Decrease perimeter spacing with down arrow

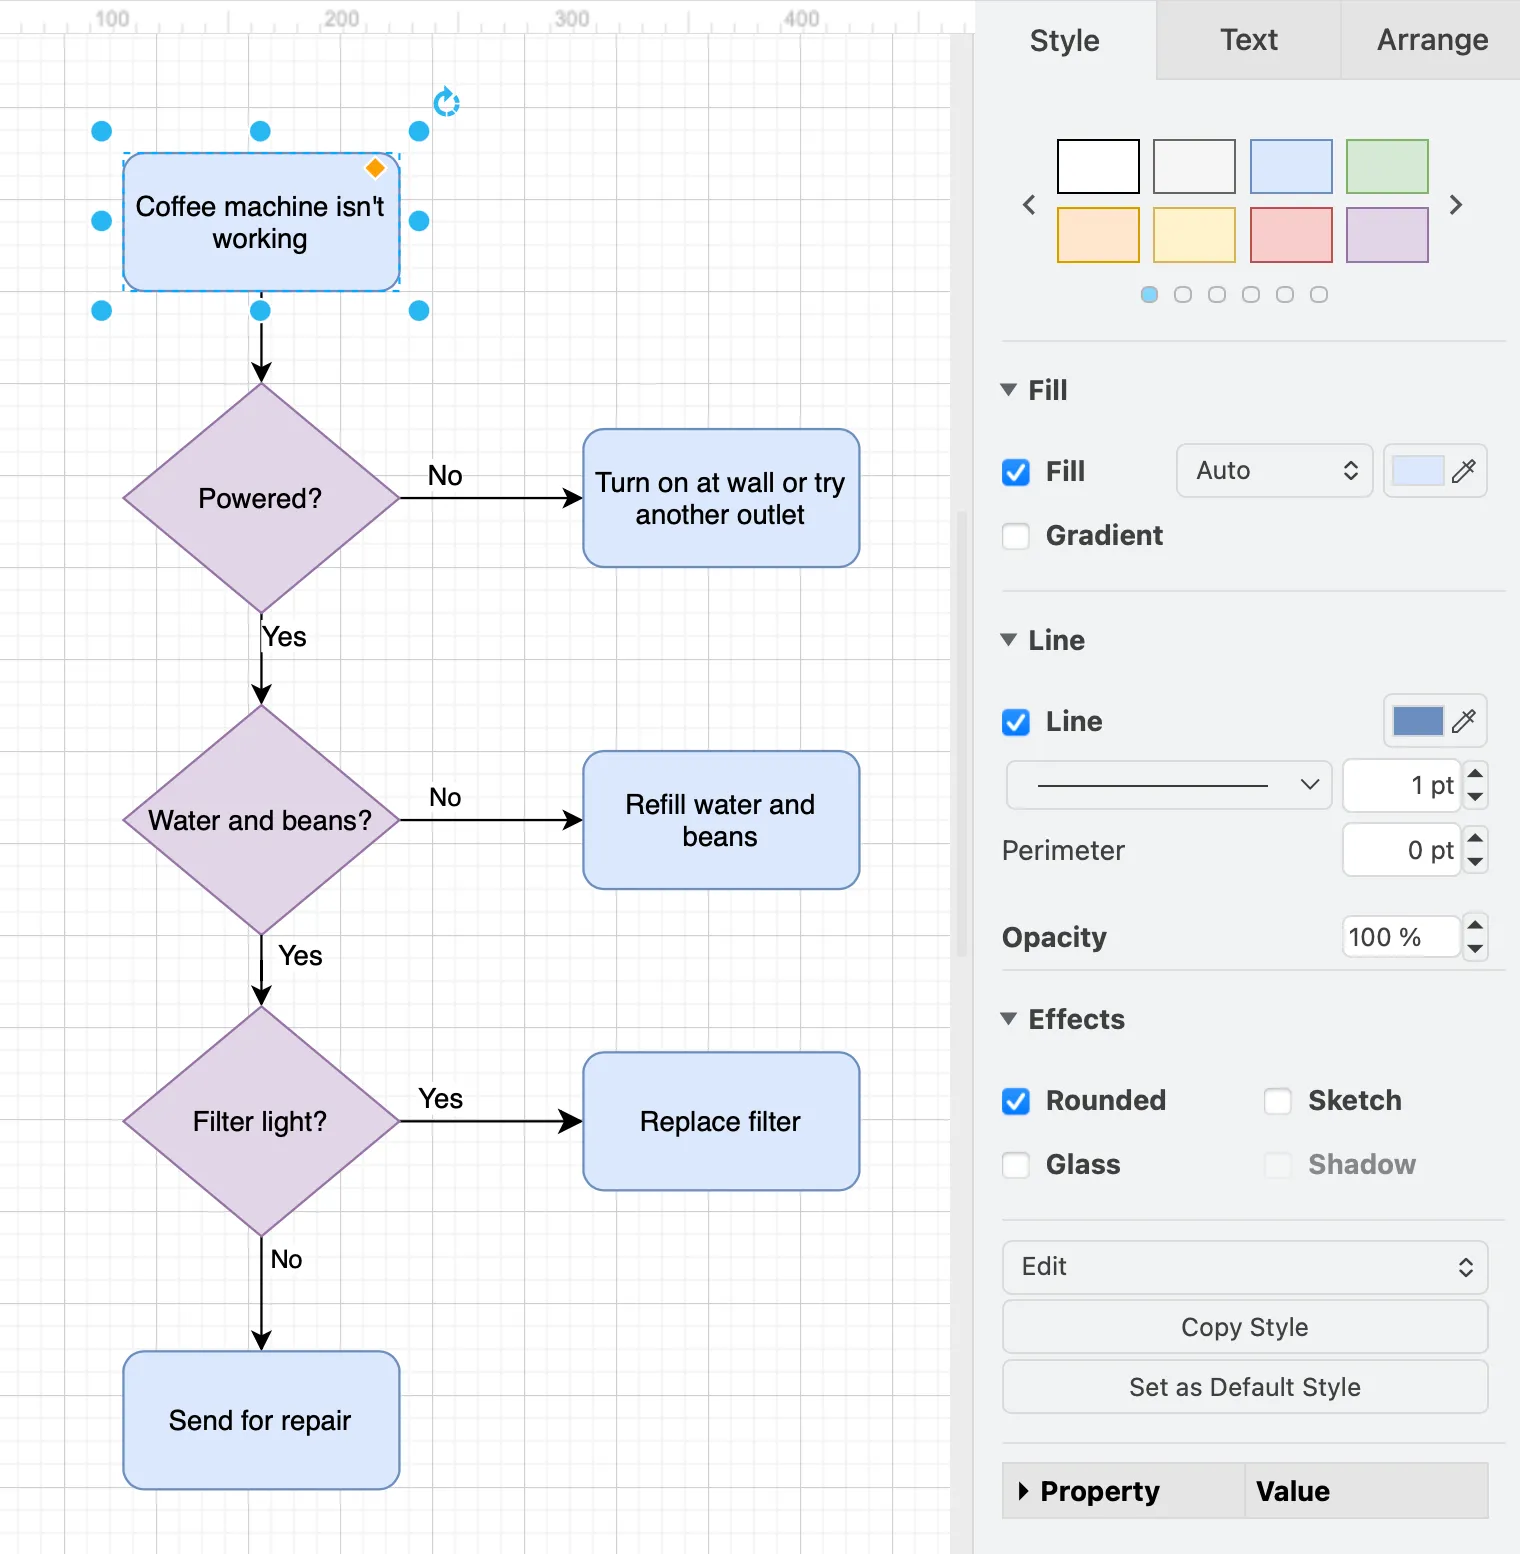tap(1475, 862)
